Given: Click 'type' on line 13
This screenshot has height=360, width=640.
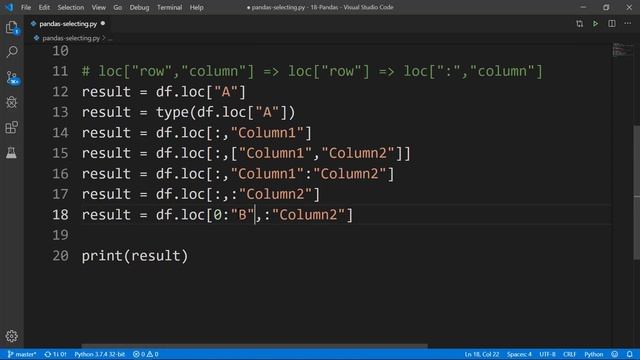Looking at the screenshot, I should [x=172, y=112].
